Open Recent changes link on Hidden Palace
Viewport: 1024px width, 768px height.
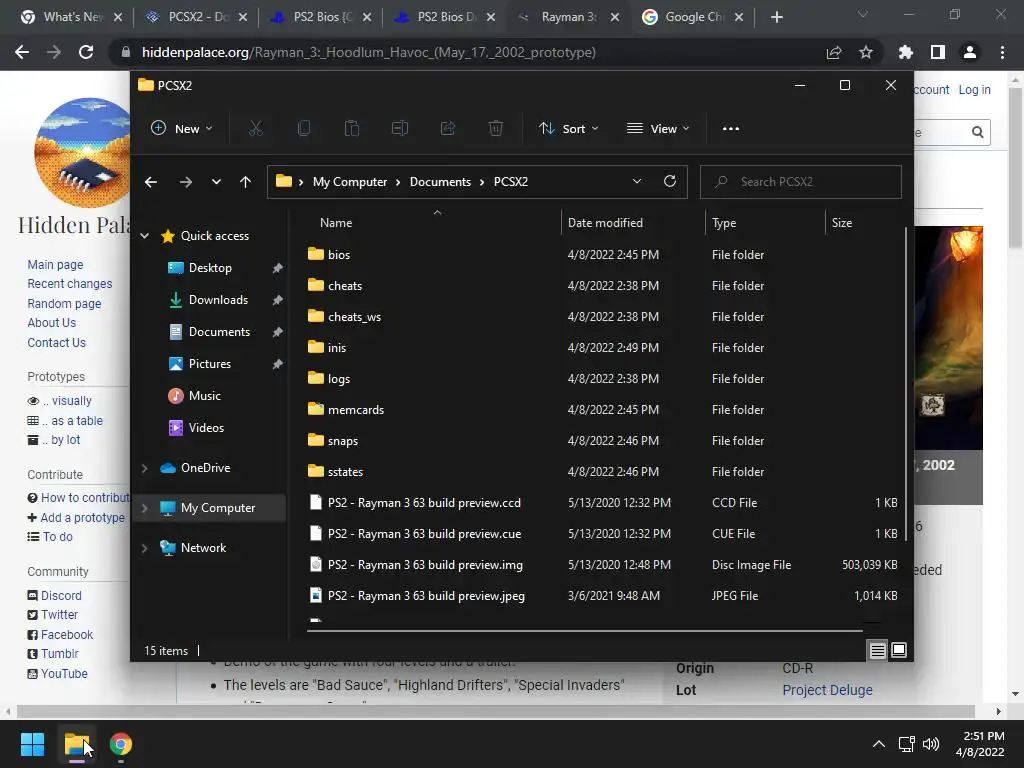pos(70,284)
